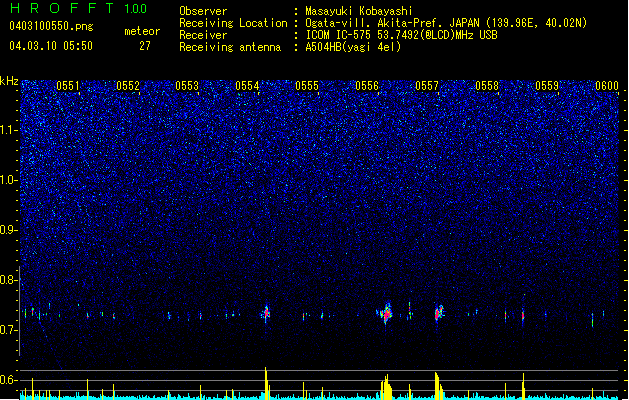Click the meteor echo burst at 0557

coord(439,313)
